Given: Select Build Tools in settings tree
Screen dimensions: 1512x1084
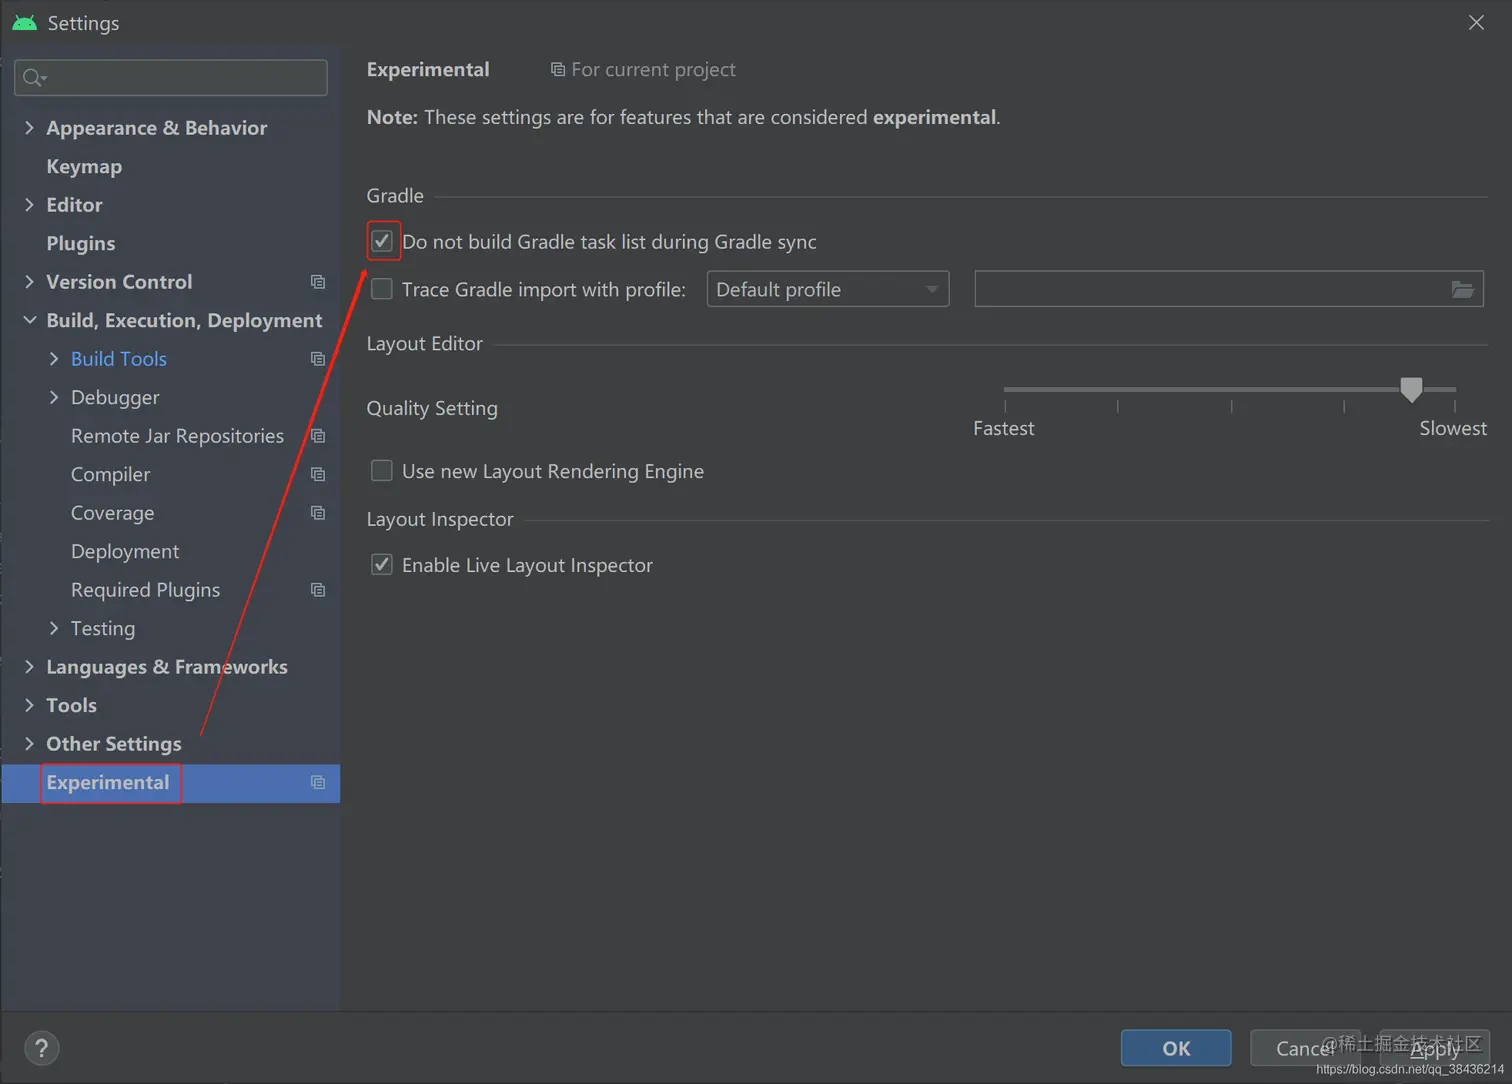Looking at the screenshot, I should pyautogui.click(x=119, y=359).
